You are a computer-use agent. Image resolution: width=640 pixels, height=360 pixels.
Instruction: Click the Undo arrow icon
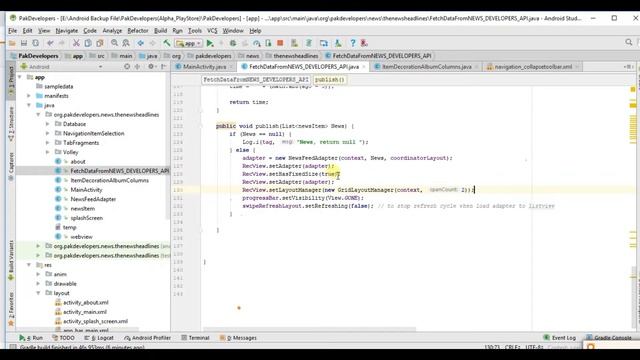(x=50, y=43)
